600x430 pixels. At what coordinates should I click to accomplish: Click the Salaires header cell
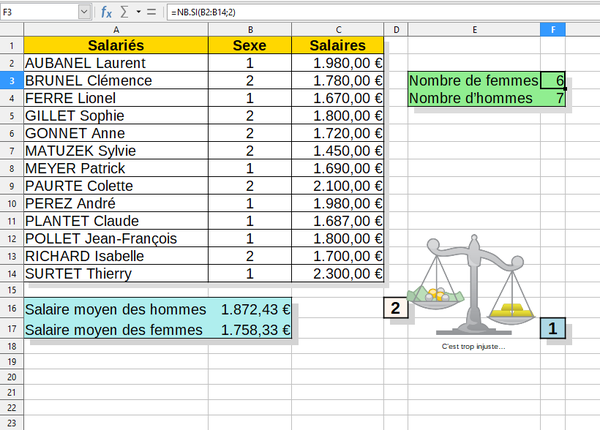[x=338, y=46]
